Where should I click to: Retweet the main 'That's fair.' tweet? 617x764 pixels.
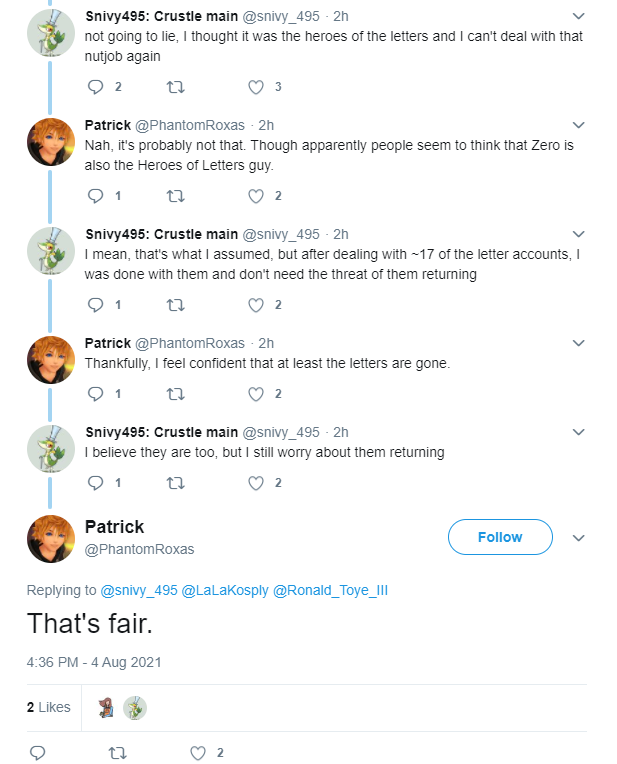click(x=117, y=753)
